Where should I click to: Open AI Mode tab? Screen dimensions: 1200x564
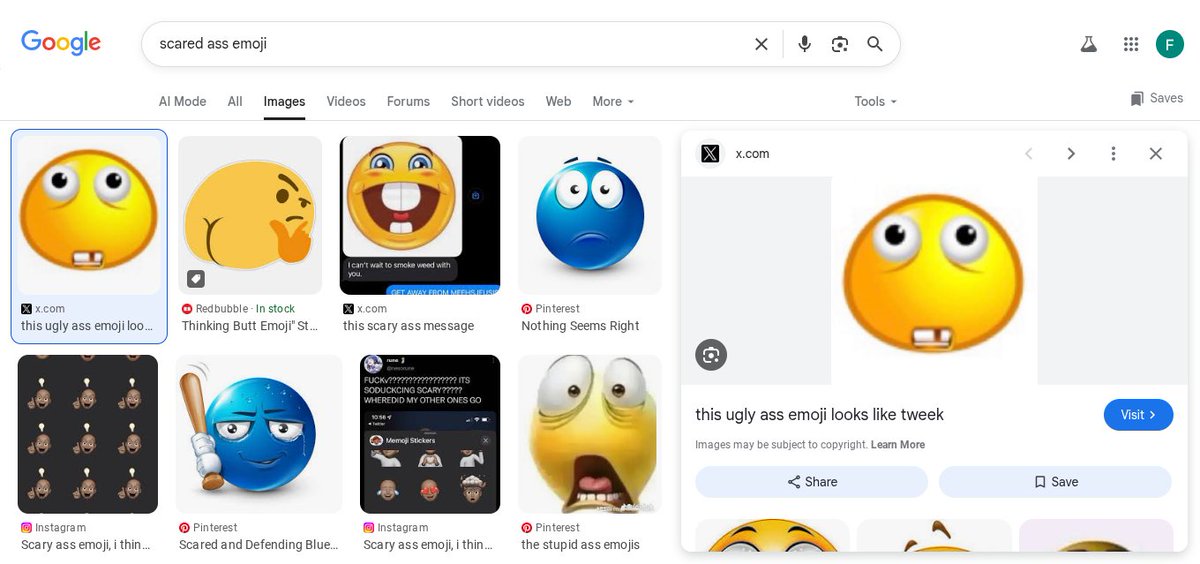coord(182,101)
